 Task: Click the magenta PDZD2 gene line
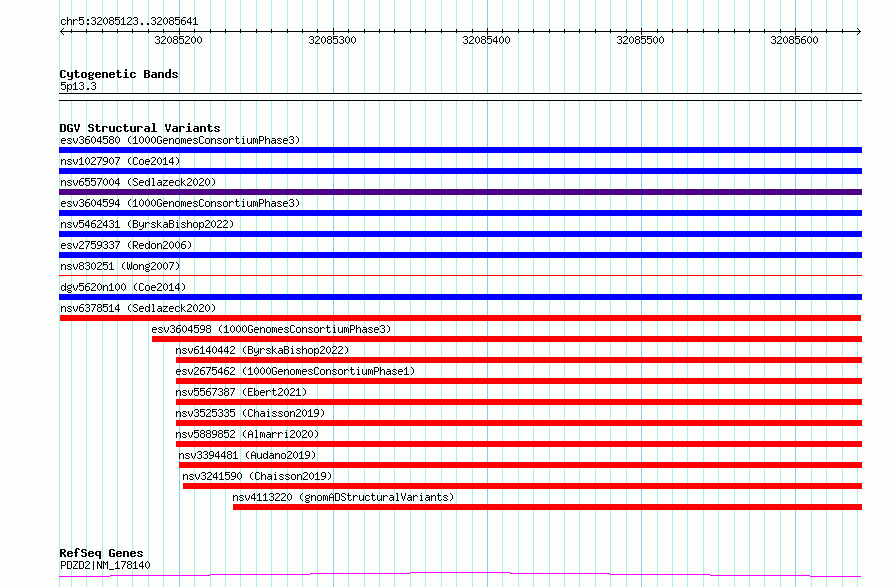(x=460, y=575)
